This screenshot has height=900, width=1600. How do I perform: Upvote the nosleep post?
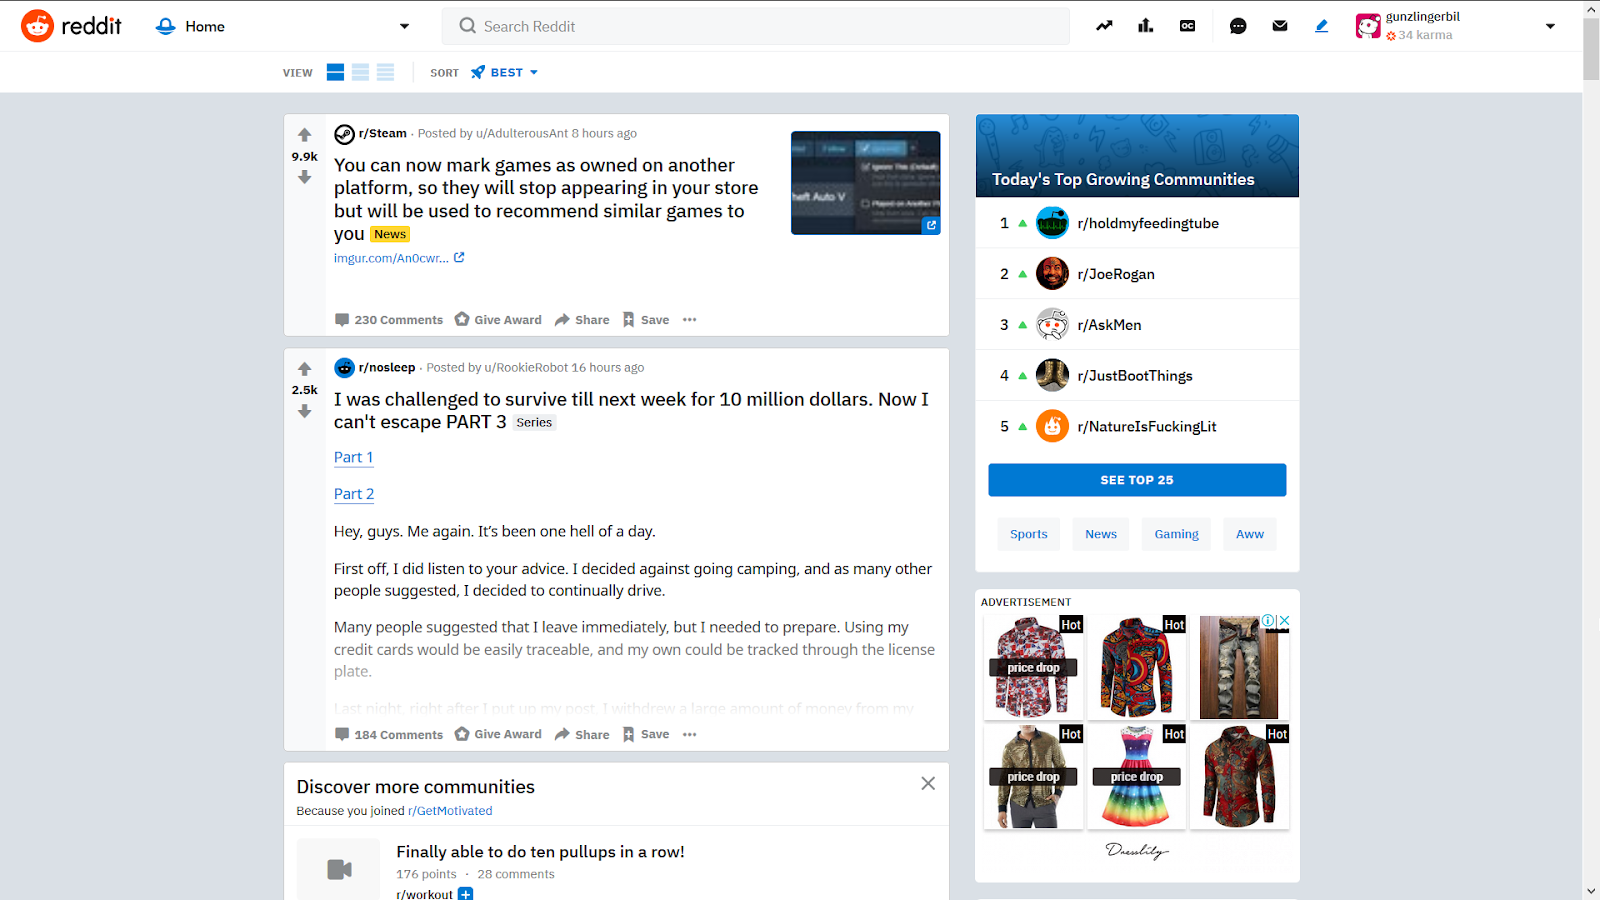click(x=305, y=369)
